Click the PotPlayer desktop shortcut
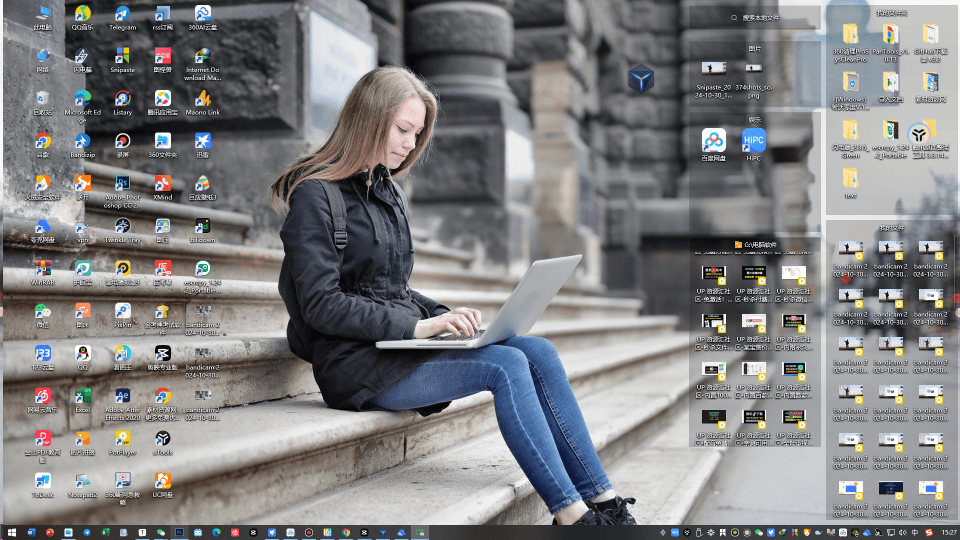Screen dimensions: 960x540 122,438
